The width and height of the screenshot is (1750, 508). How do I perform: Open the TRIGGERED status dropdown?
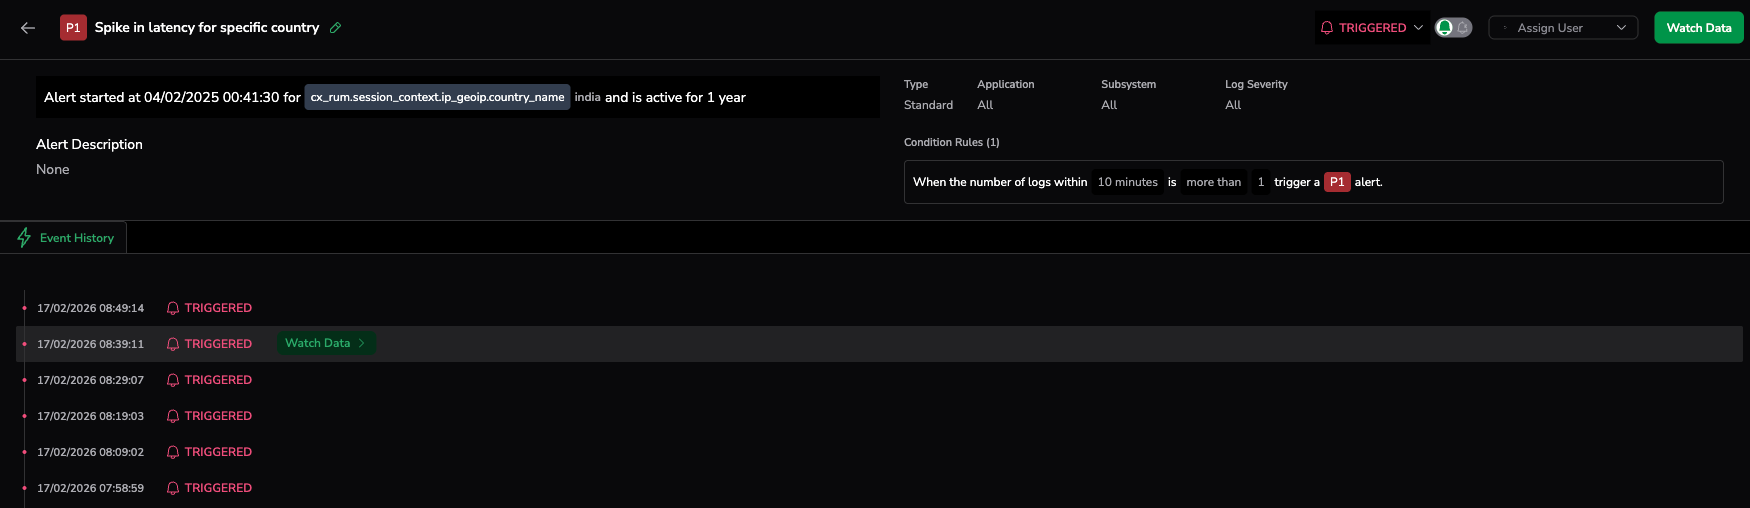[x=1372, y=28]
